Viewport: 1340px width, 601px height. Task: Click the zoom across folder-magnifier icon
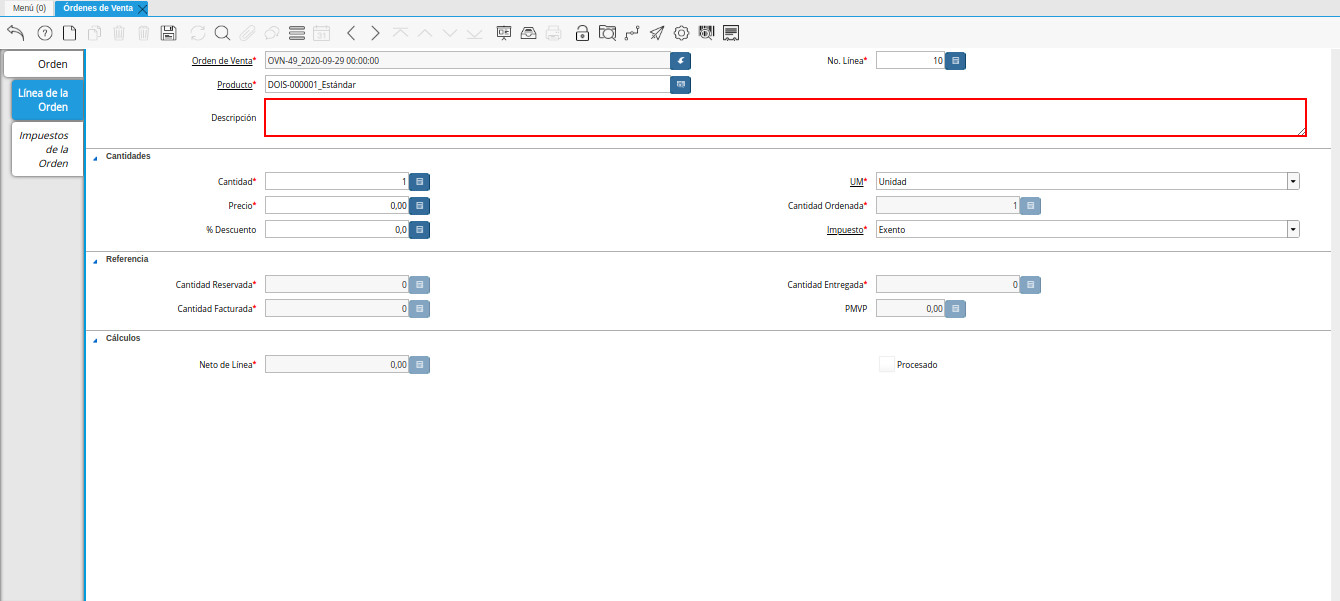click(x=607, y=33)
